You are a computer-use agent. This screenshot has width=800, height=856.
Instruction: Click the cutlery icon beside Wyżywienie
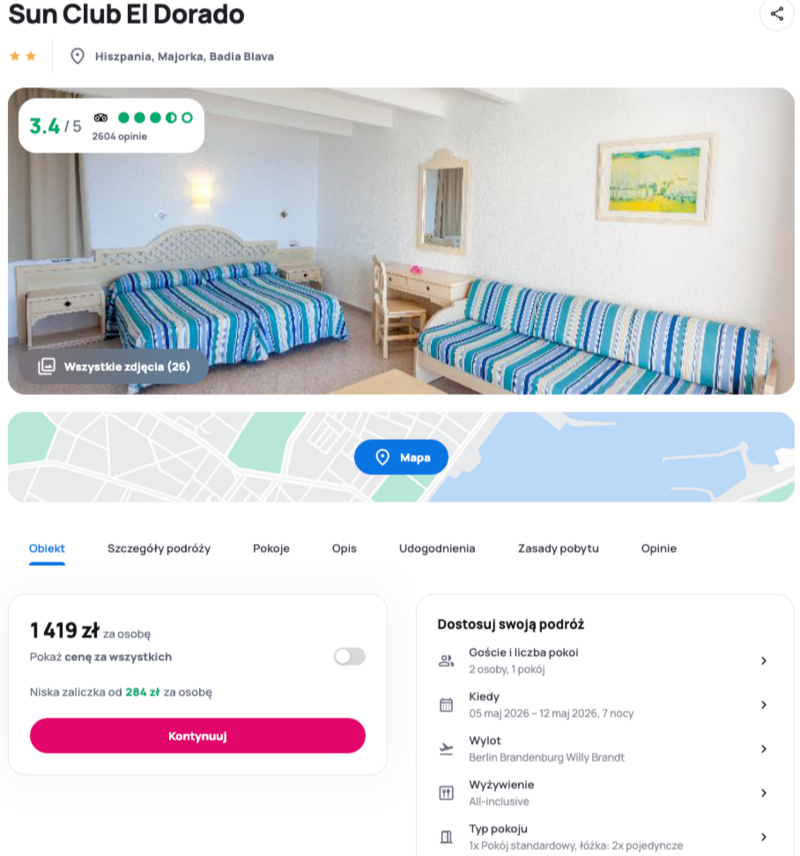(x=446, y=793)
